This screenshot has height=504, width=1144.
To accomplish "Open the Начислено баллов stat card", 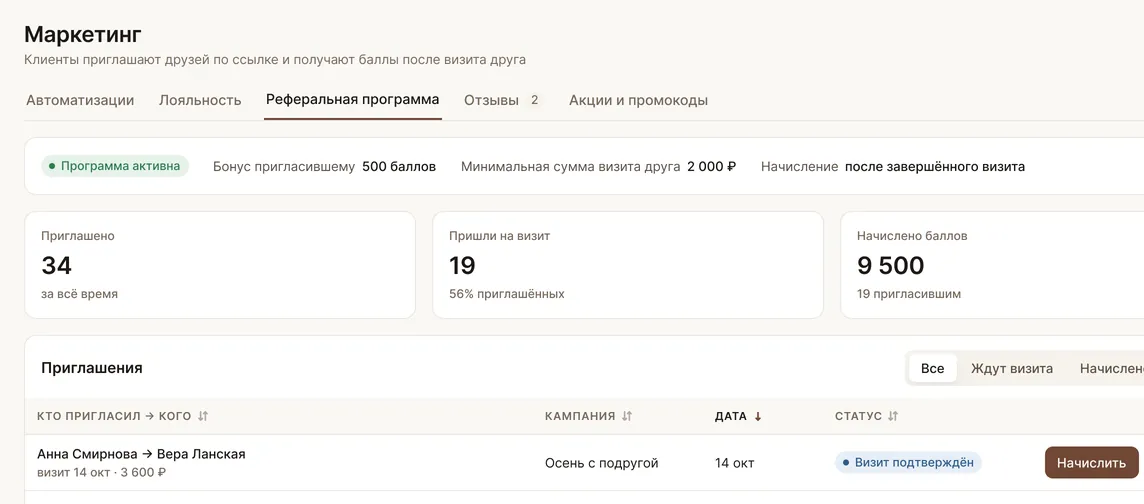I will coord(992,265).
